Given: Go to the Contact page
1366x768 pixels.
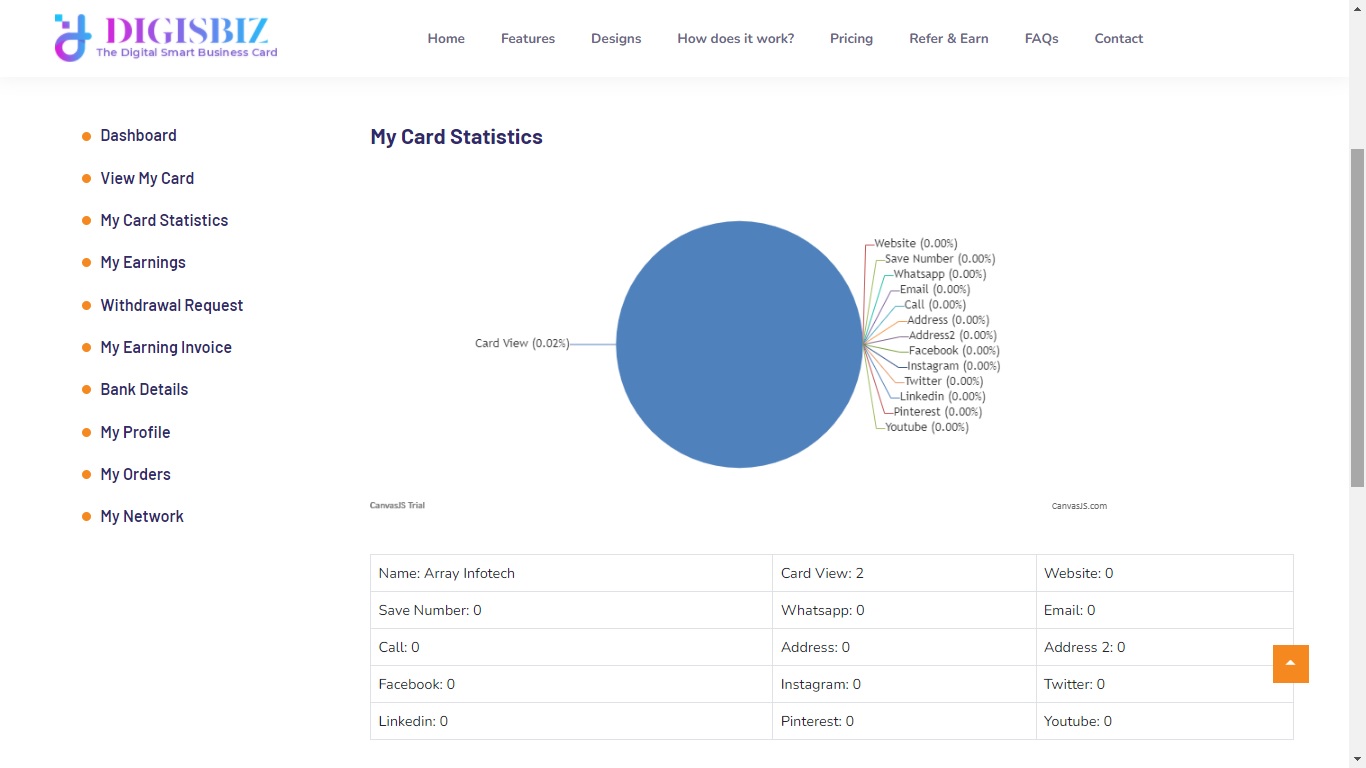Looking at the screenshot, I should [1118, 39].
